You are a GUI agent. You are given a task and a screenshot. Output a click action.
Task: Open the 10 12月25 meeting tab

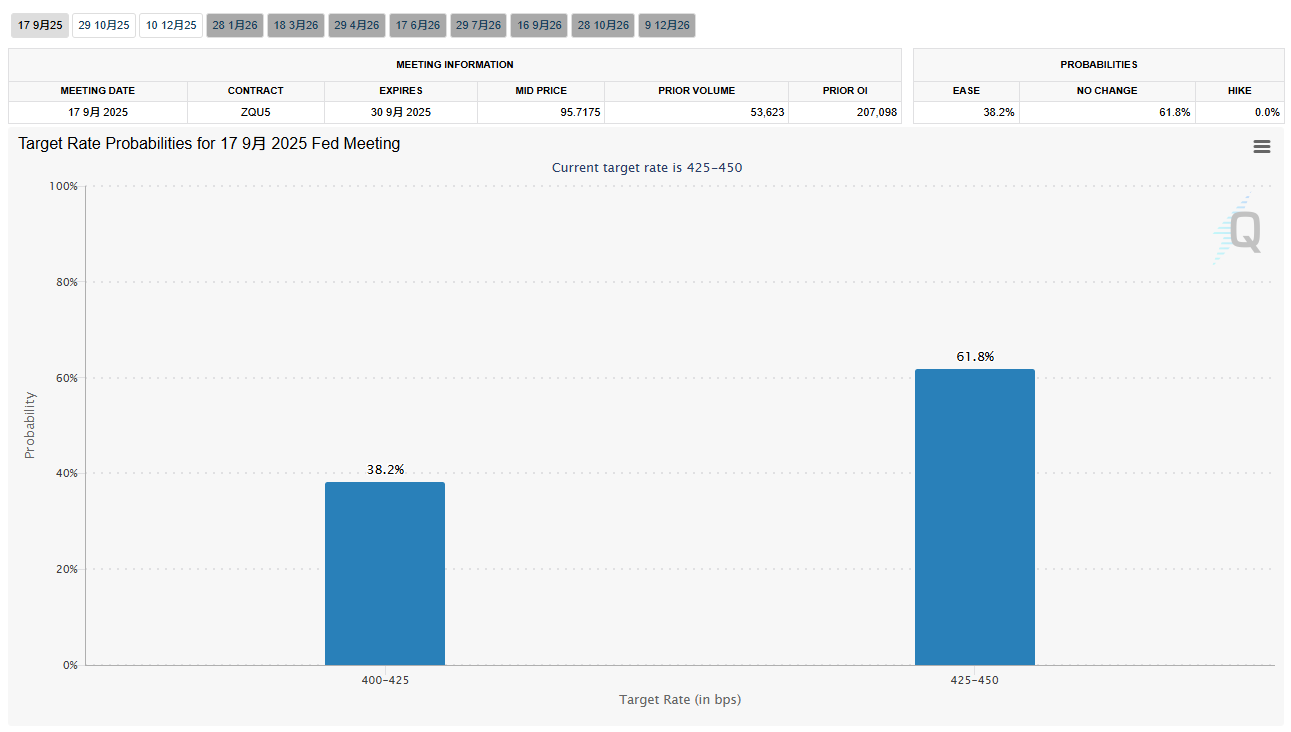coord(171,25)
